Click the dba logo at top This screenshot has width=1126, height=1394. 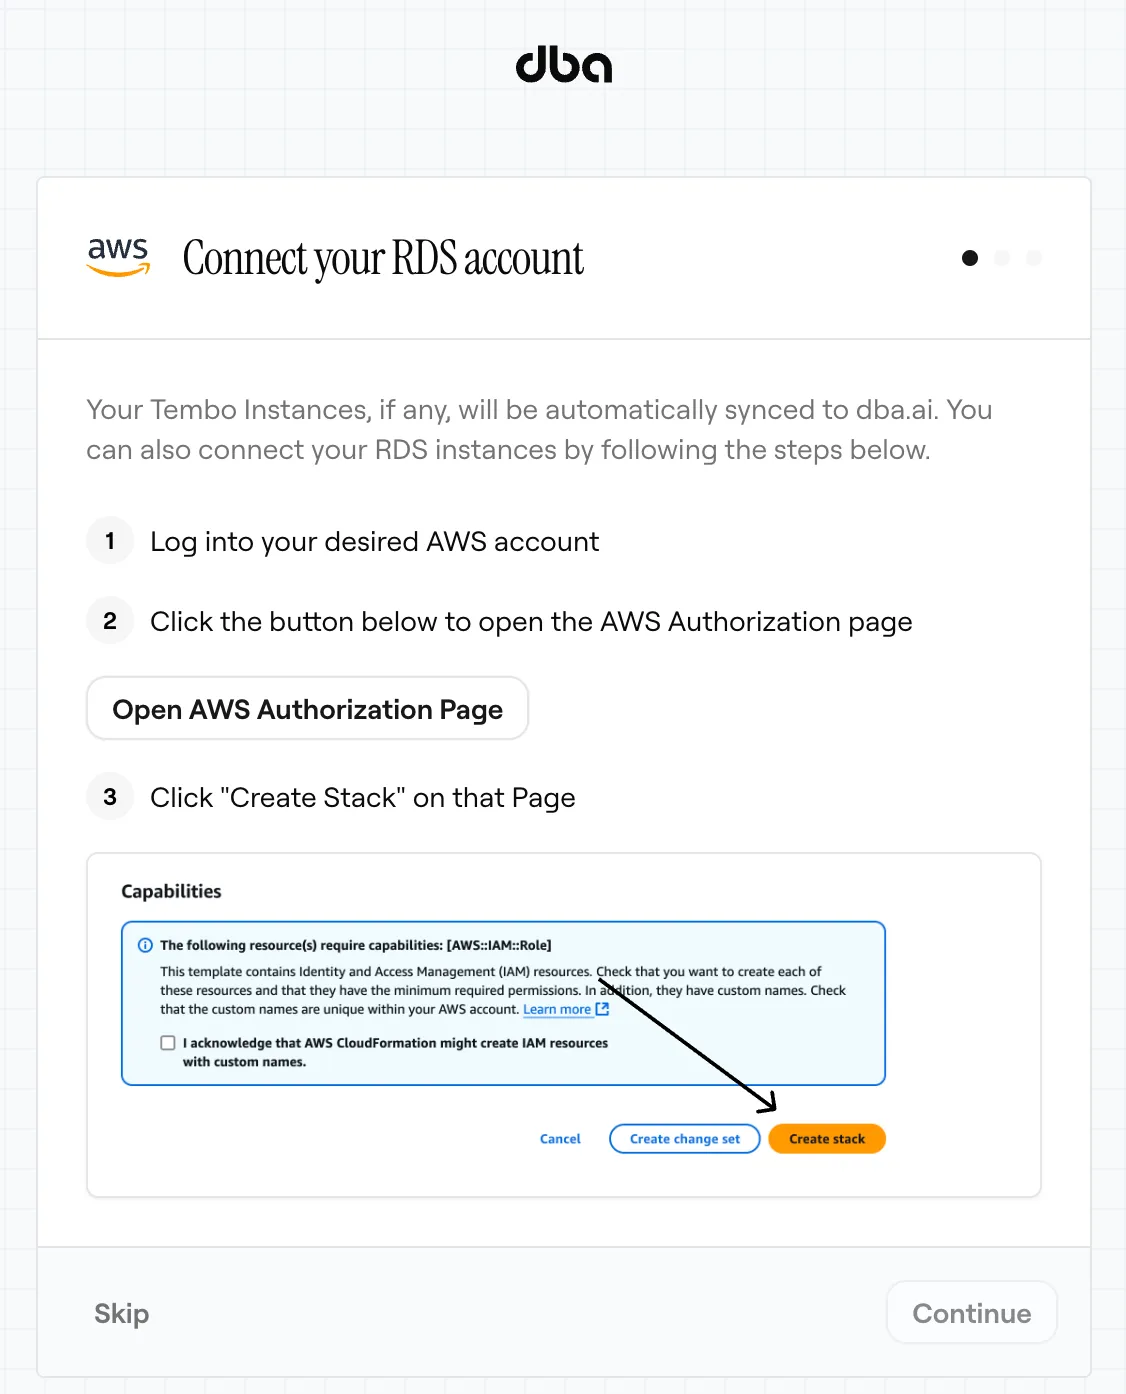pos(564,65)
